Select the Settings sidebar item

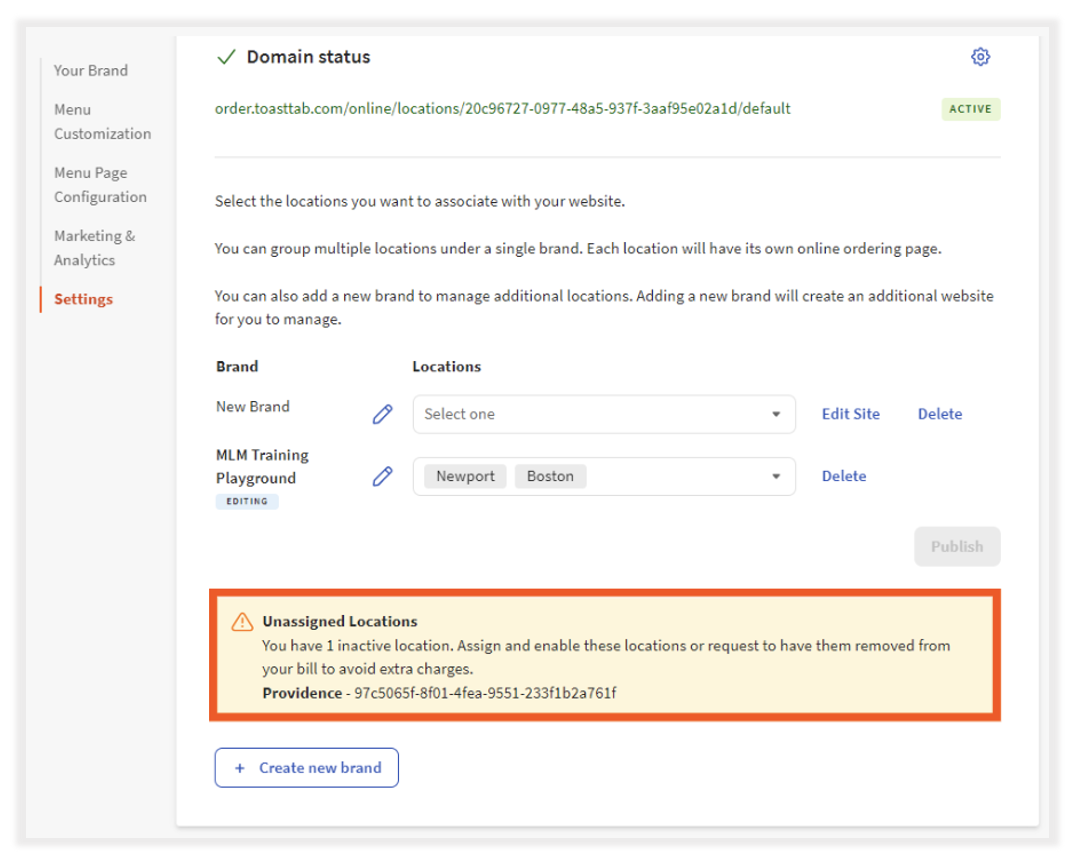[83, 299]
